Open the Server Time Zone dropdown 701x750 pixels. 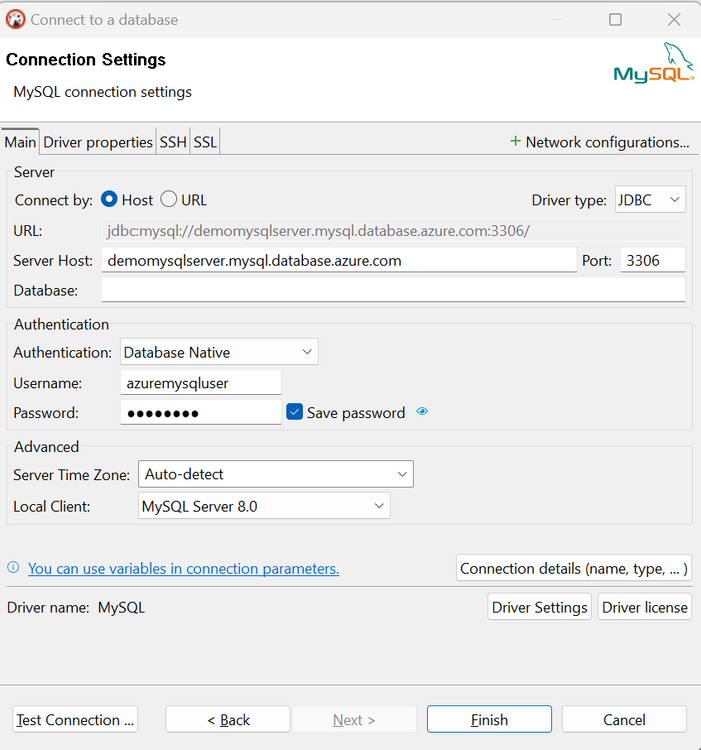(275, 474)
